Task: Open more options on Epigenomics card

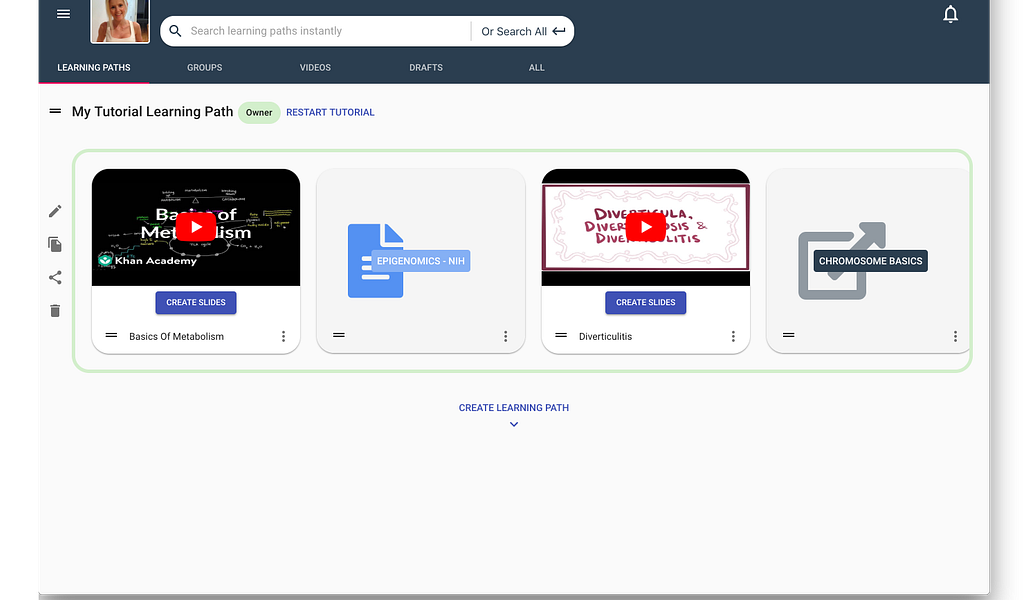Action: [x=505, y=336]
